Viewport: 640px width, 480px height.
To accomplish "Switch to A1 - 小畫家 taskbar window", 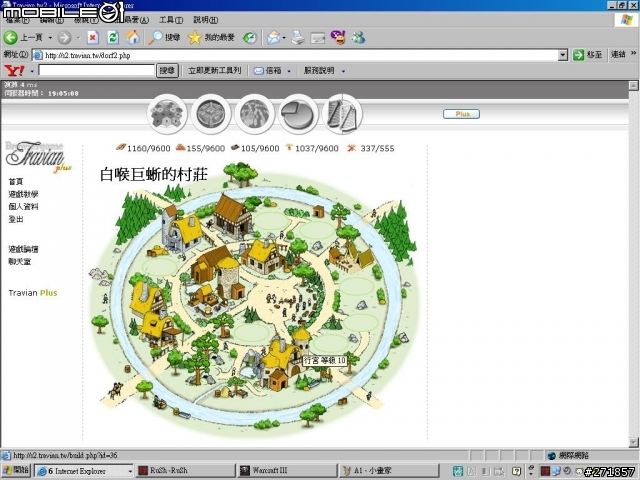I will [x=389, y=471].
